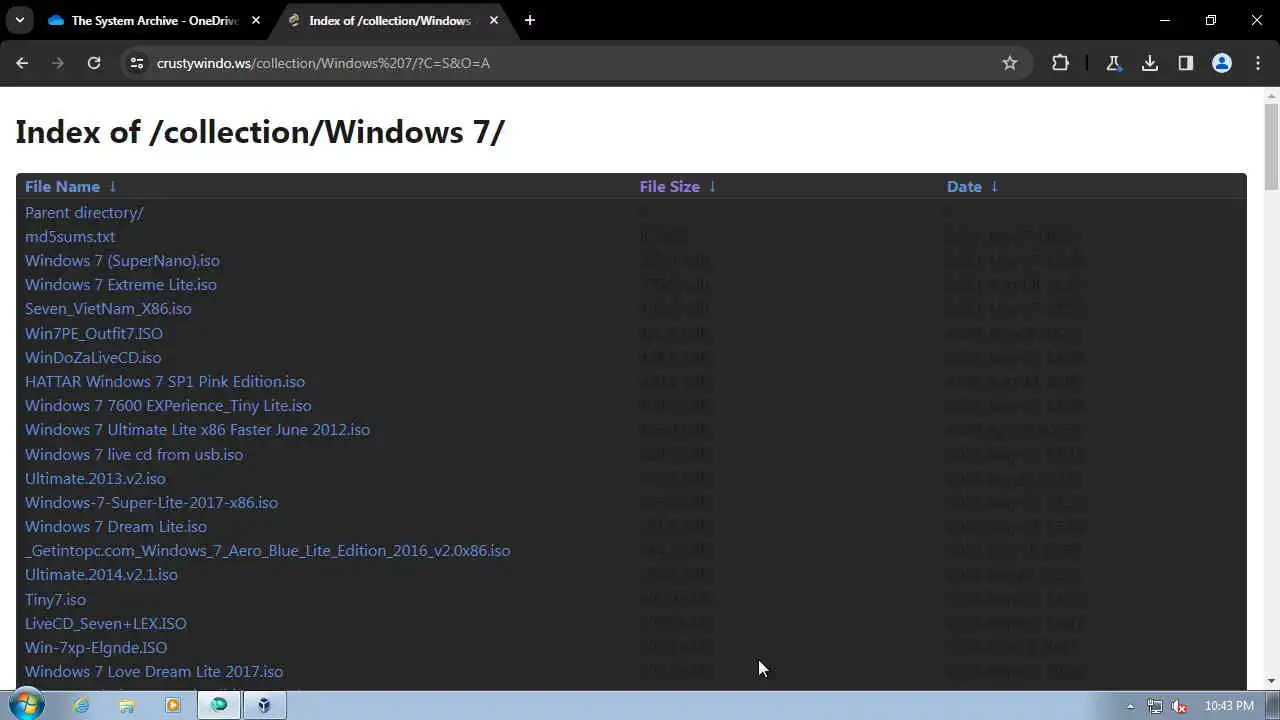Bookmark this page with the star icon

pyautogui.click(x=1010, y=63)
